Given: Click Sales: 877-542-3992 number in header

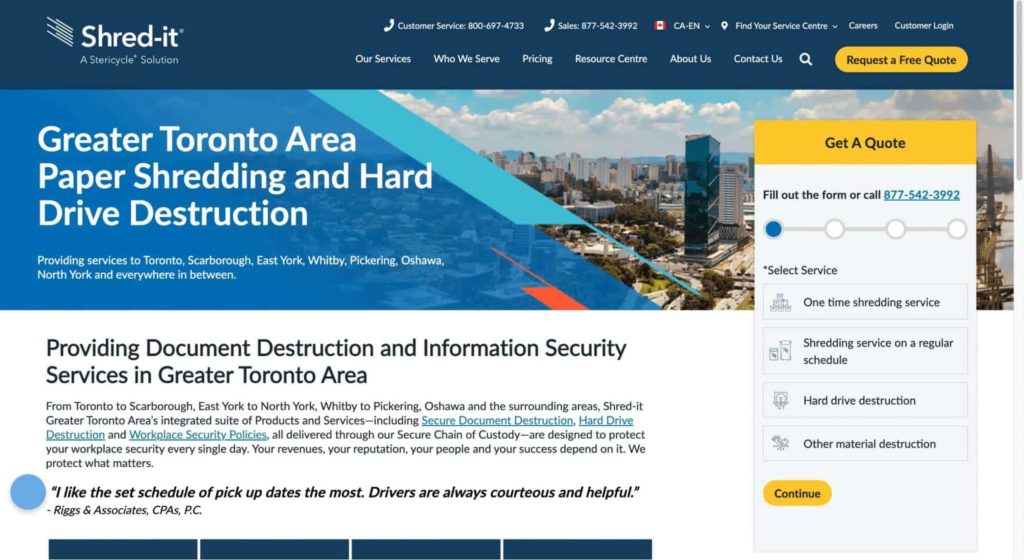Looking at the screenshot, I should click(x=598, y=25).
